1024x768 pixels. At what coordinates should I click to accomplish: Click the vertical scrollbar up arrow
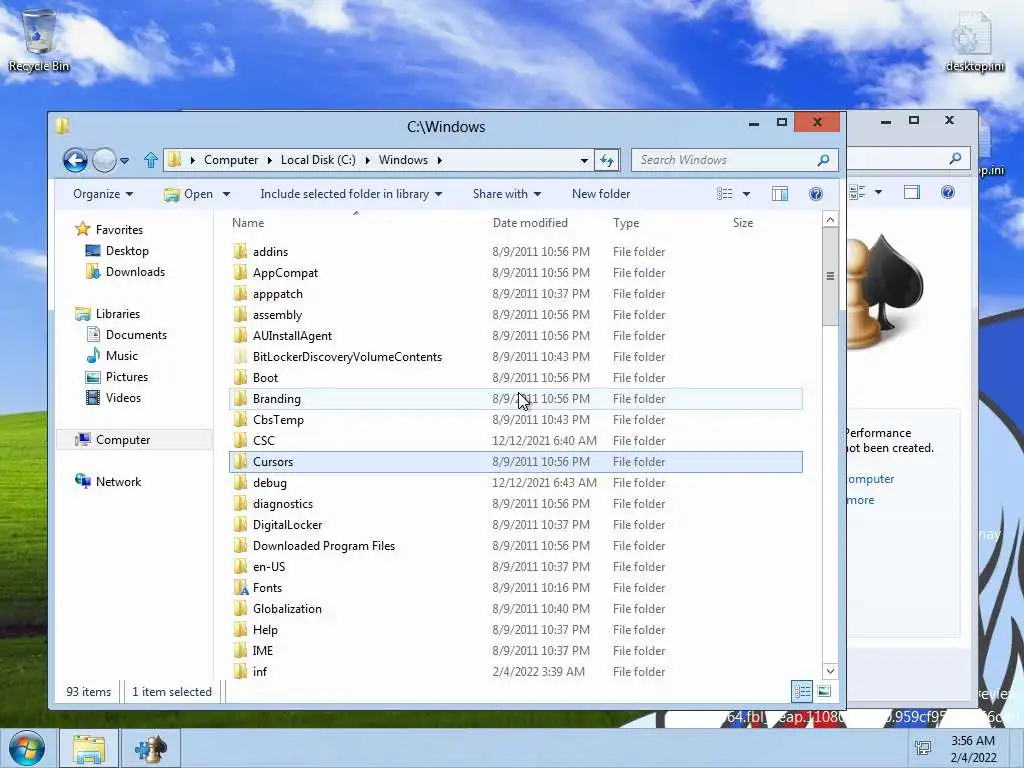830,219
